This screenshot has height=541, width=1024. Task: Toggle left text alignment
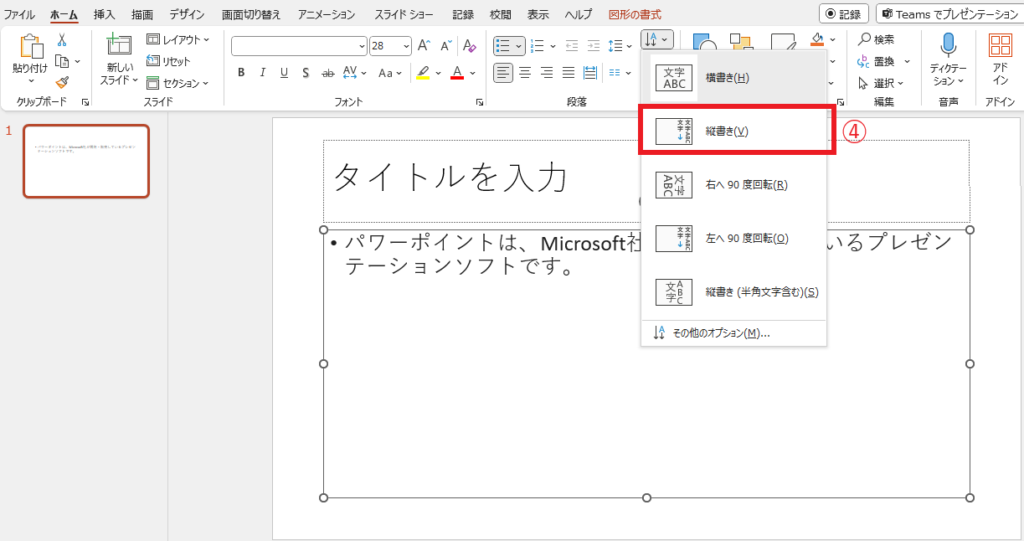[503, 73]
